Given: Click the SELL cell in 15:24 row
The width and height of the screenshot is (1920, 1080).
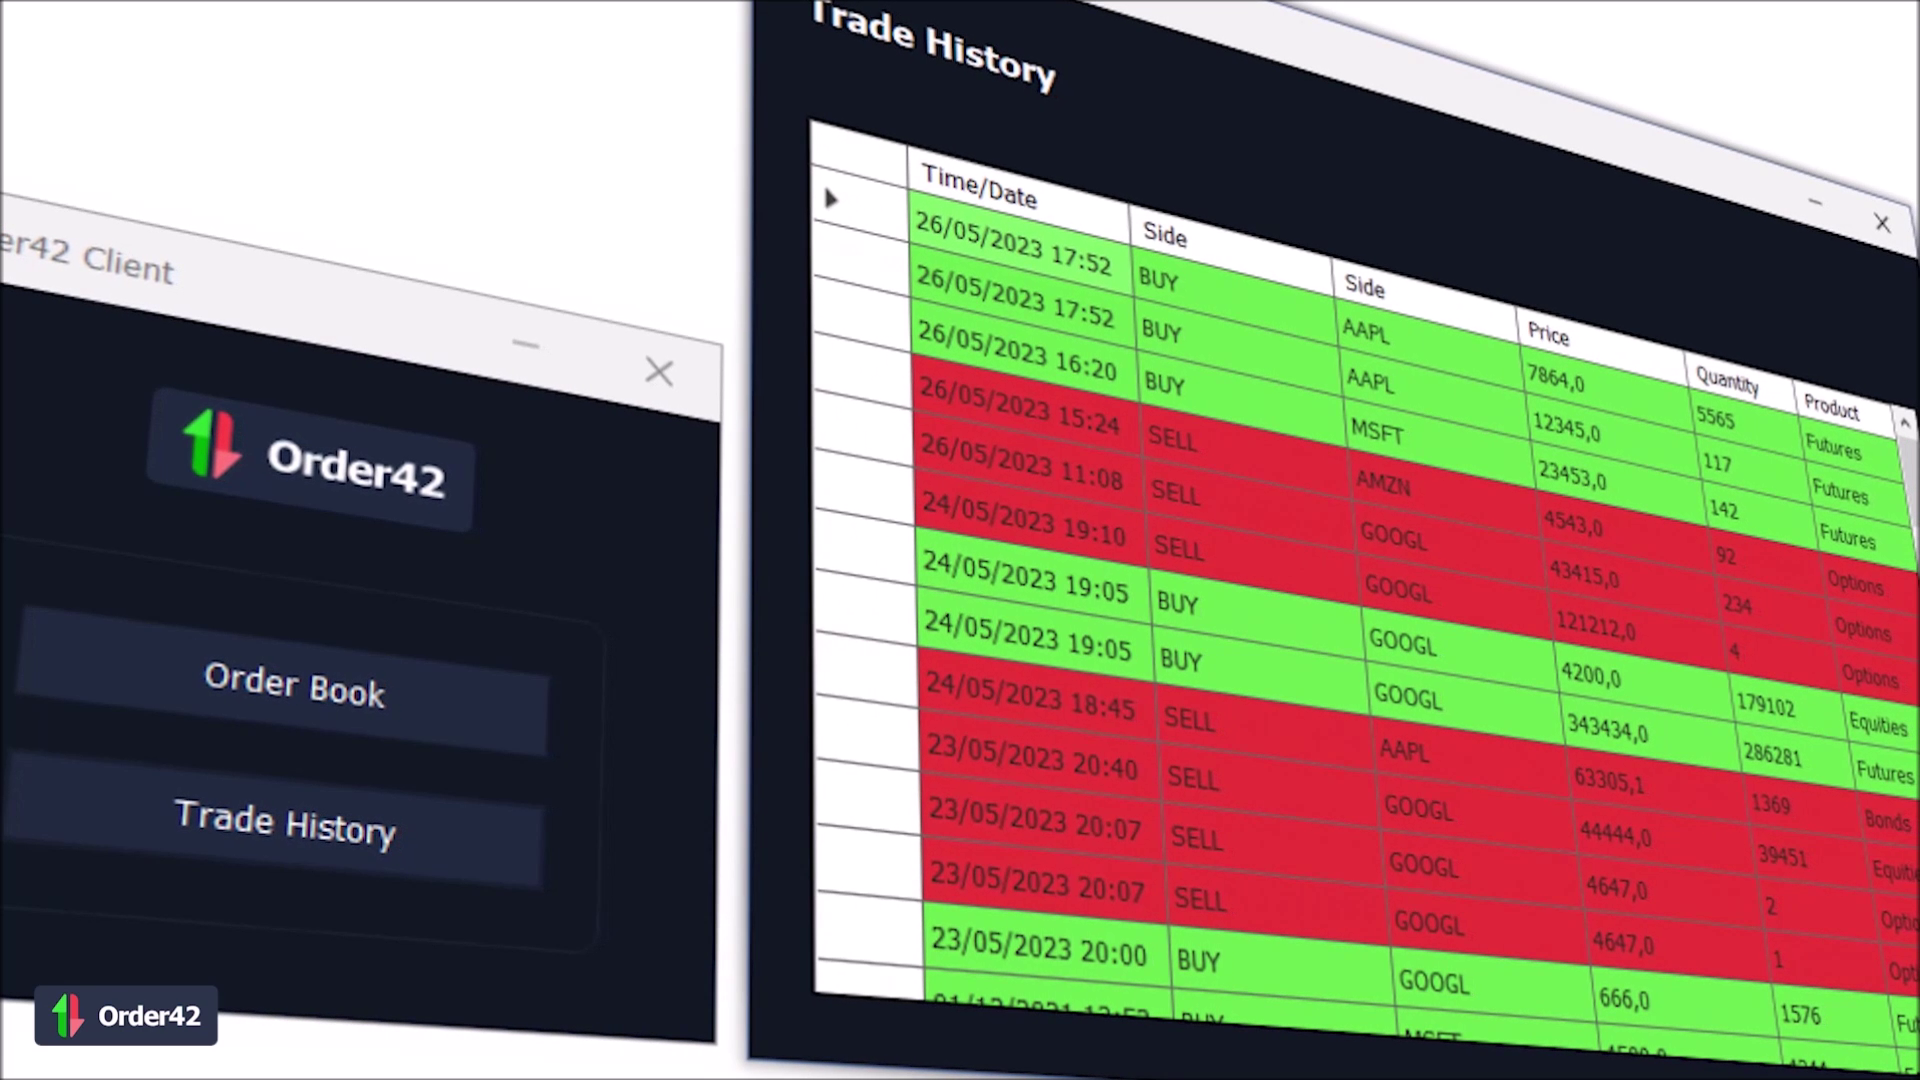Looking at the screenshot, I should click(x=1243, y=453).
